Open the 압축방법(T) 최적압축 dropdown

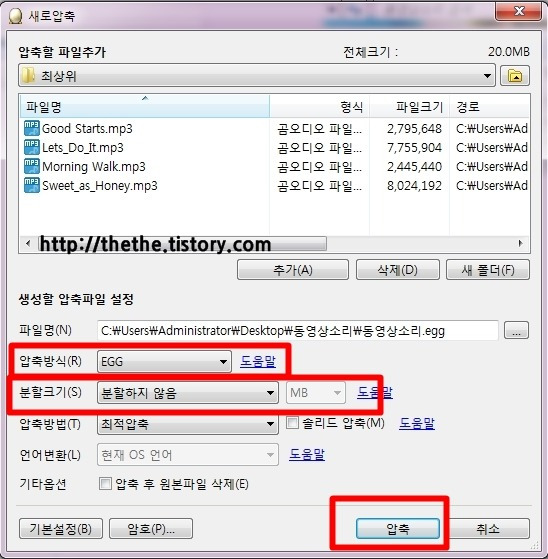coord(188,424)
